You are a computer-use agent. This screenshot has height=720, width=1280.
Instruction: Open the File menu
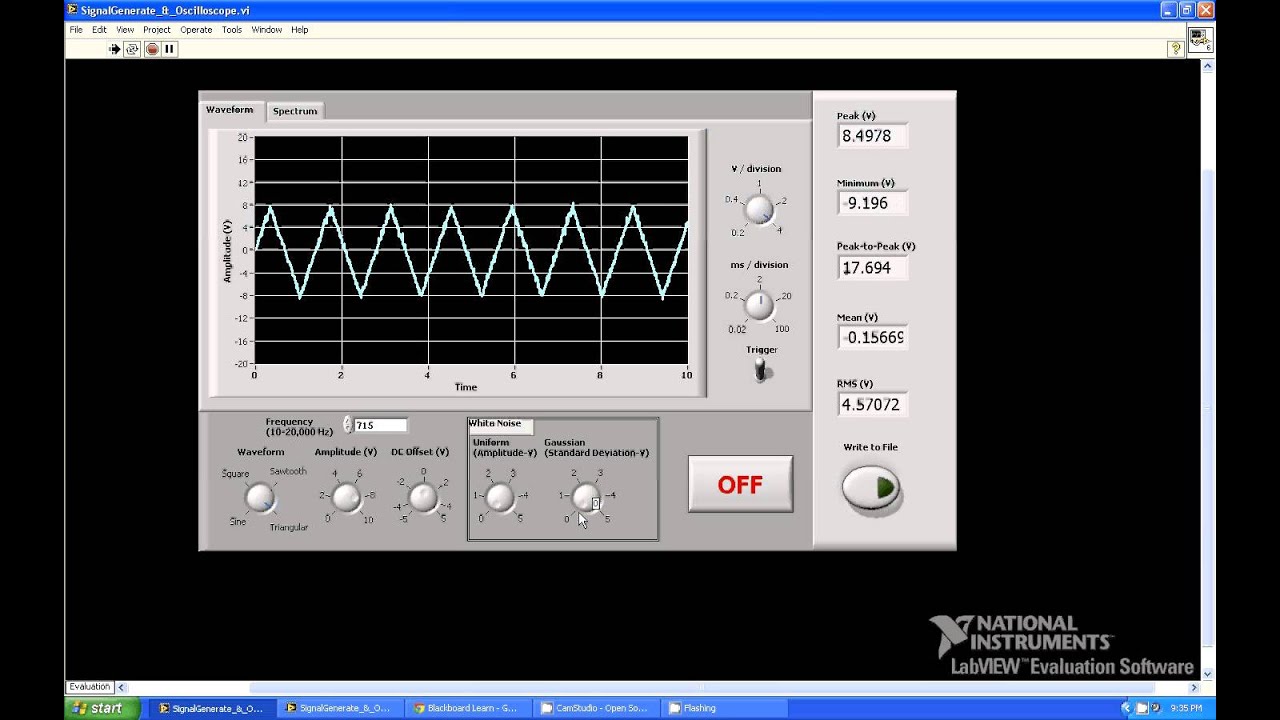(x=76, y=30)
